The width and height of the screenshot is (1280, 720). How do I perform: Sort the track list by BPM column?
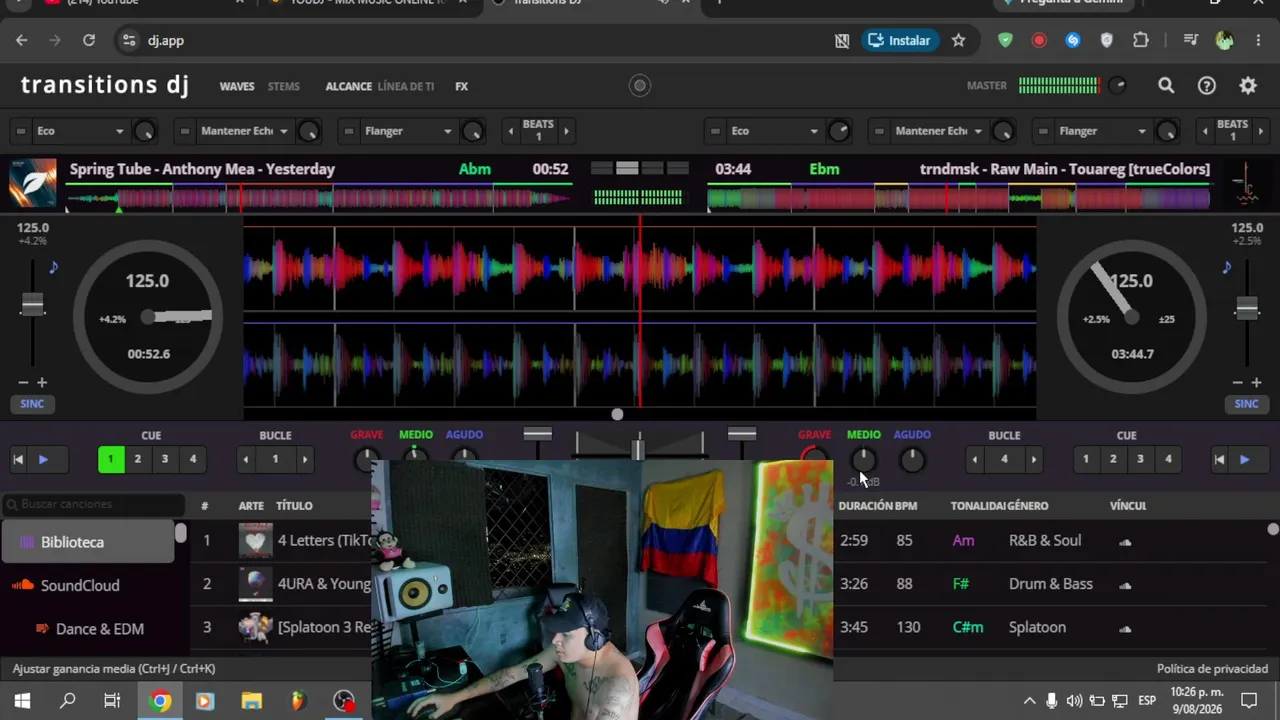click(906, 506)
